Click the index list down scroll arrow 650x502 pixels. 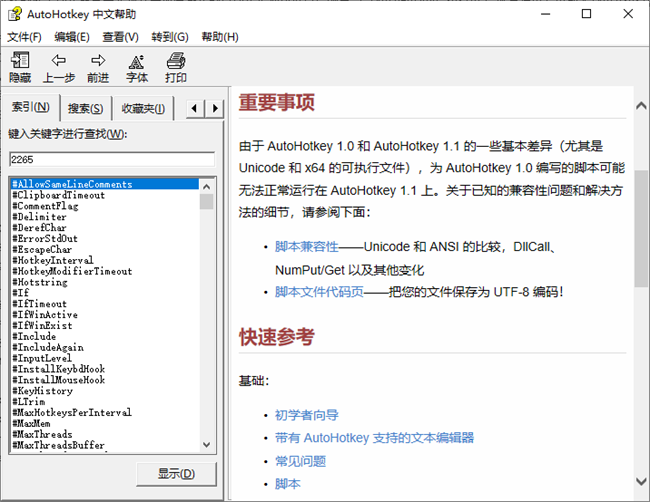pyautogui.click(x=207, y=446)
